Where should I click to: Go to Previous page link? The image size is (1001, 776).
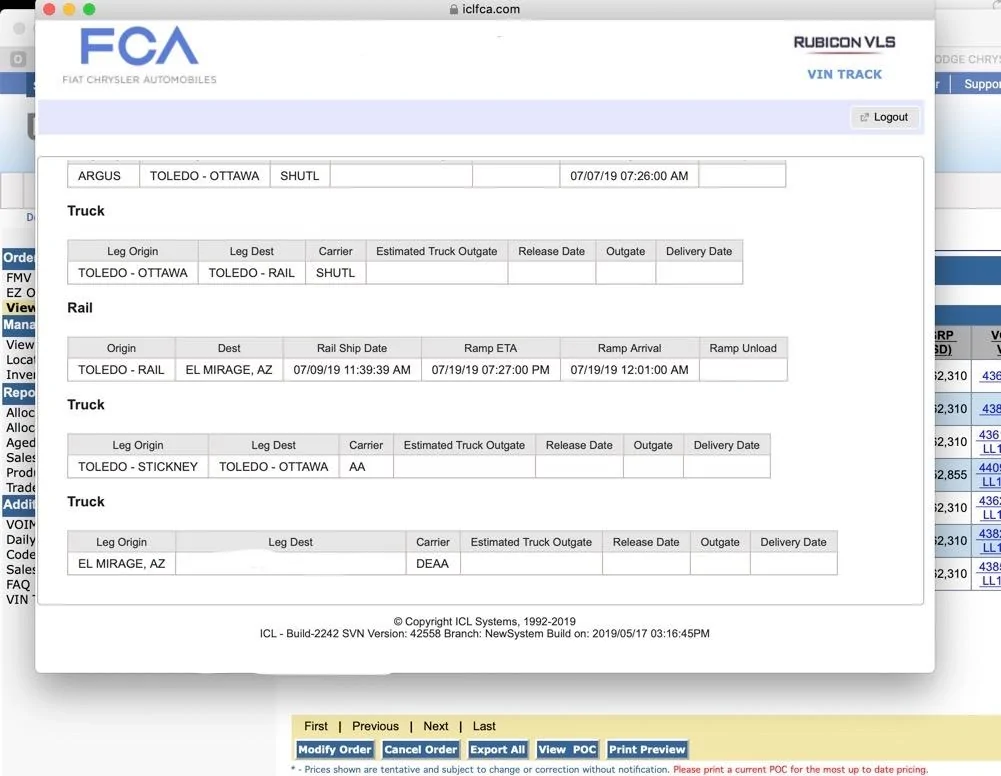pyautogui.click(x=375, y=726)
